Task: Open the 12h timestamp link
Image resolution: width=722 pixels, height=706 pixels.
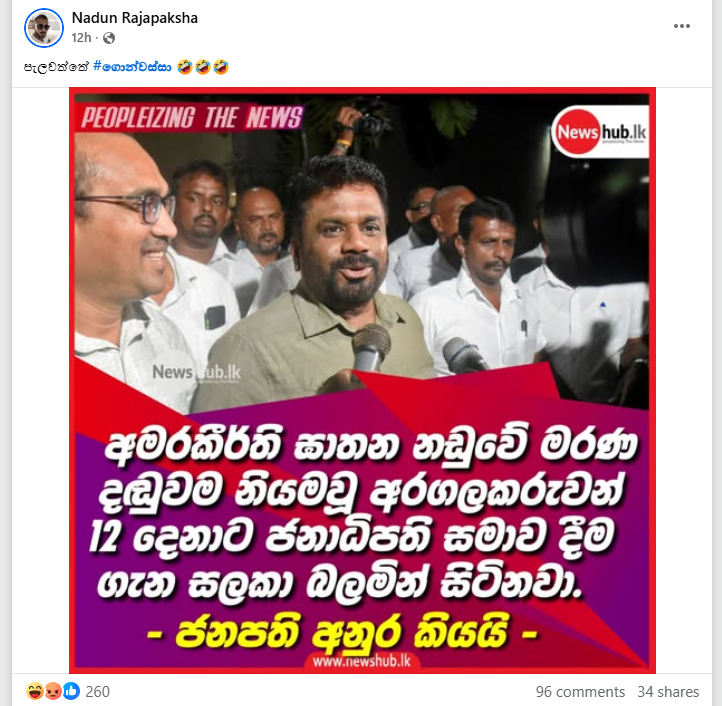Action: tap(81, 38)
